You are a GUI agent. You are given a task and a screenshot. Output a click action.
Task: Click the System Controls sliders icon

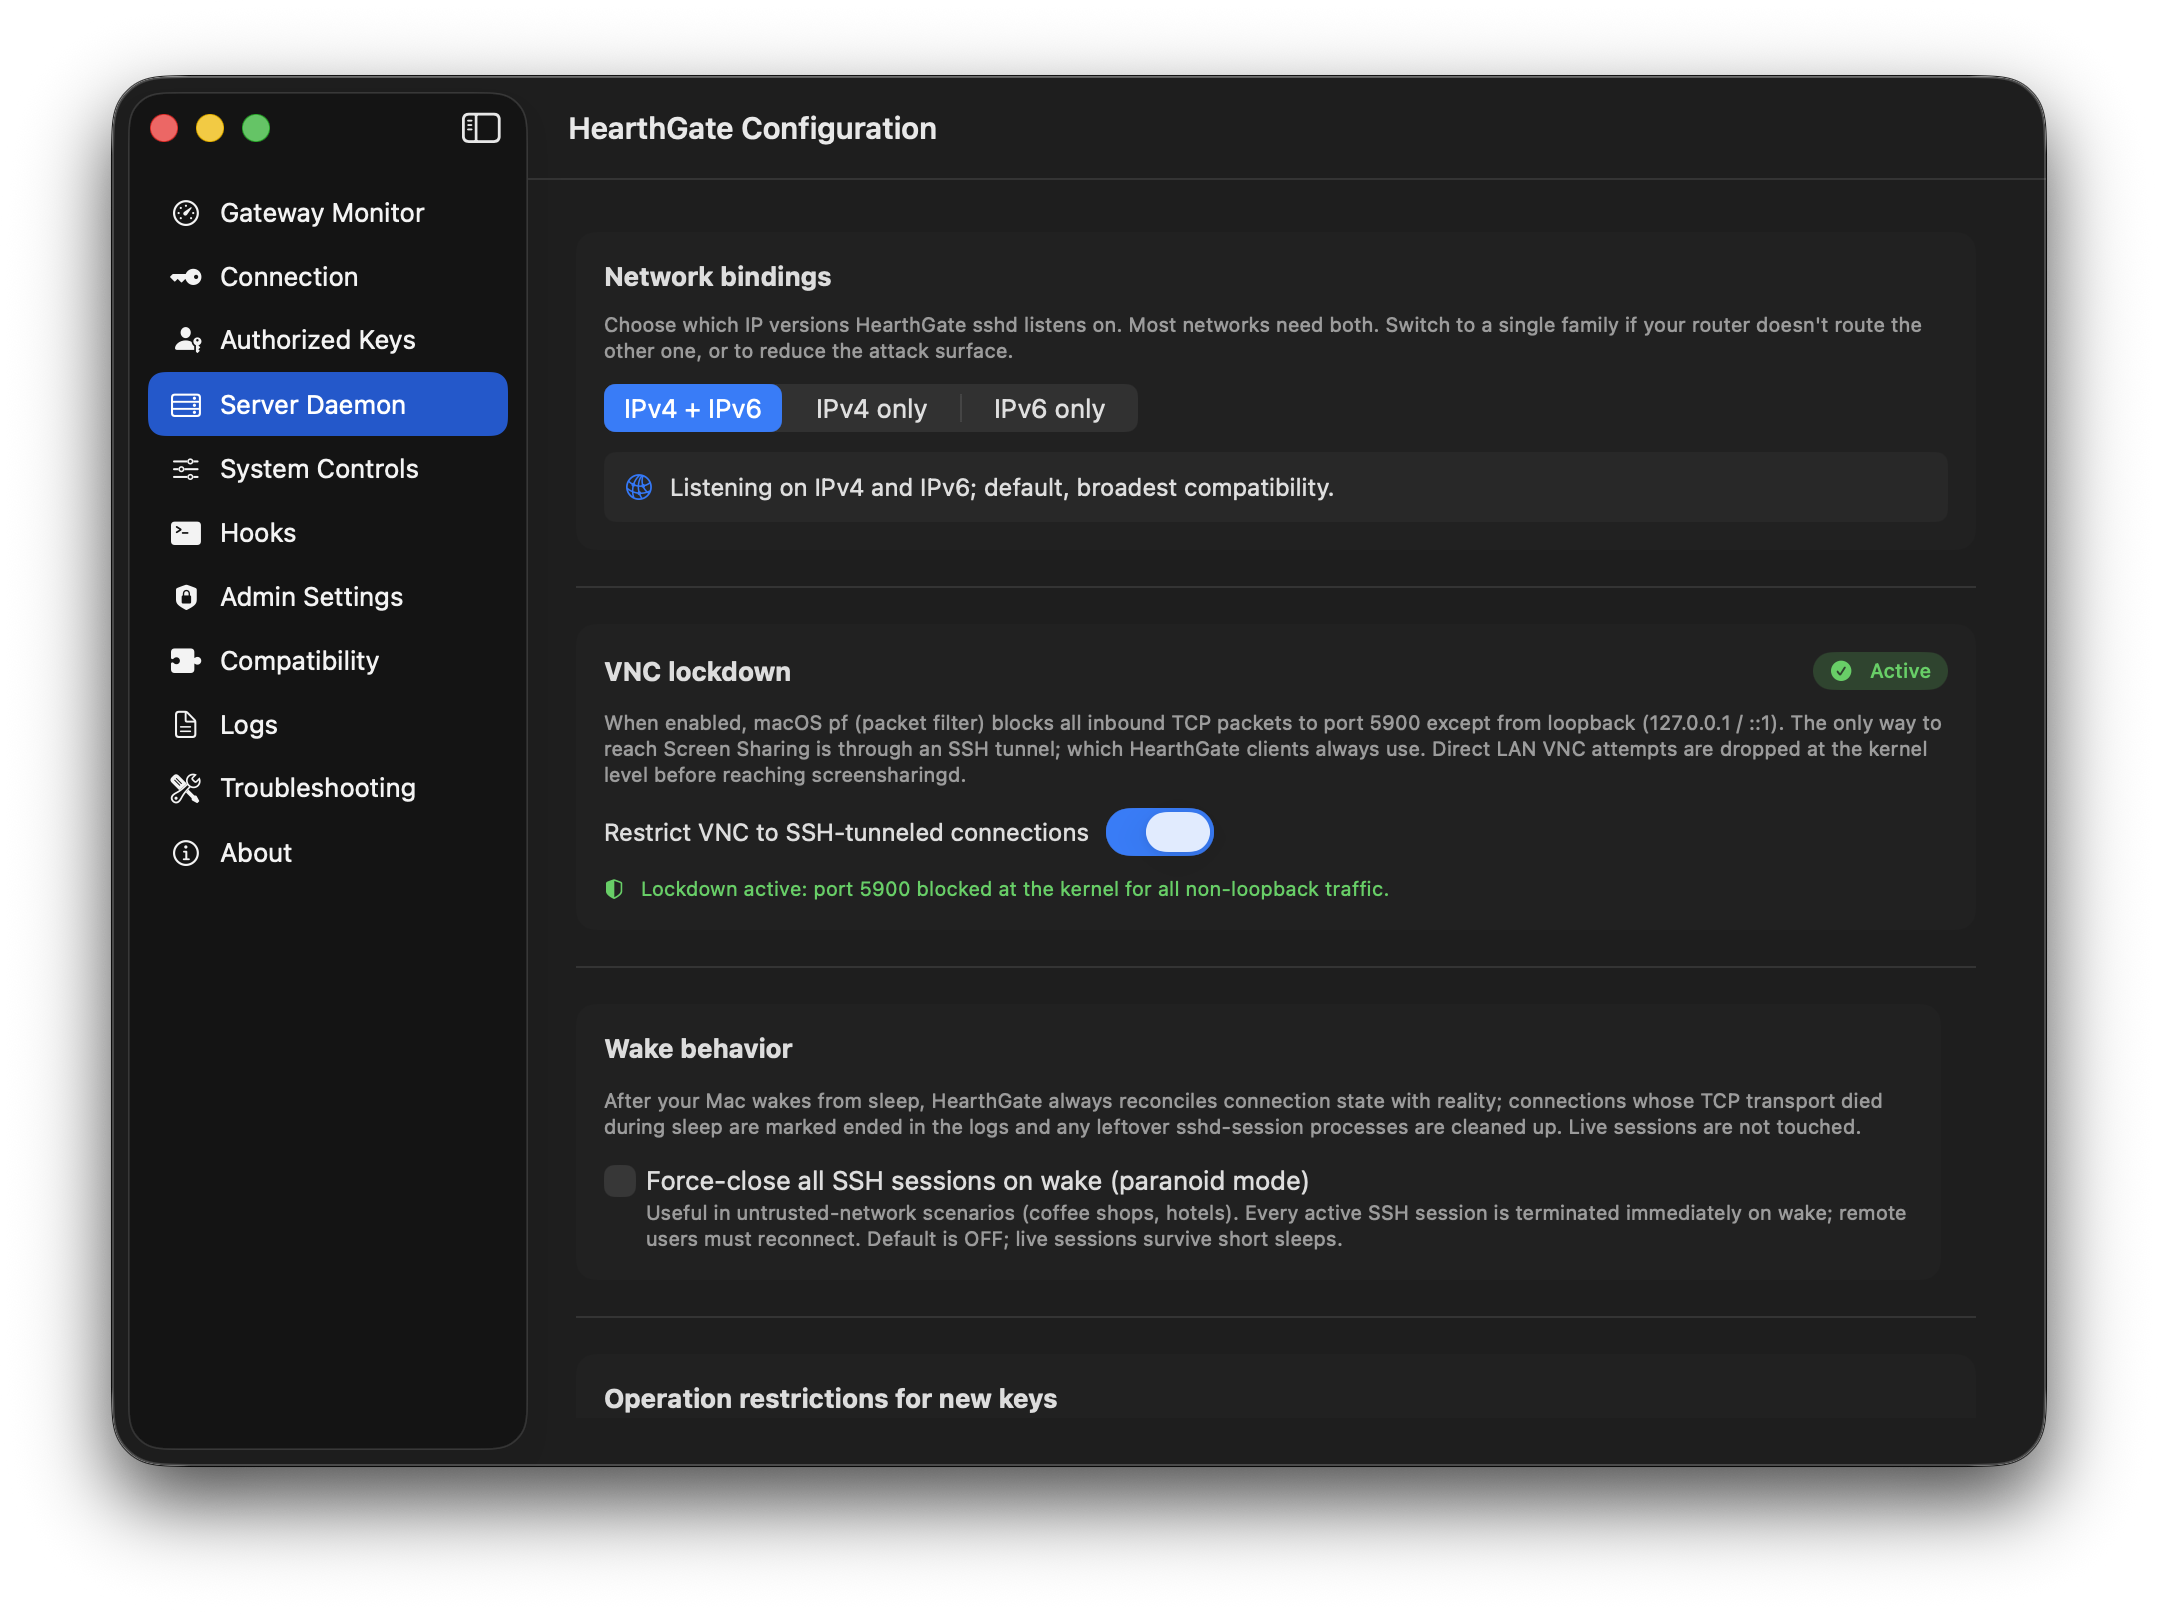pyautogui.click(x=186, y=469)
